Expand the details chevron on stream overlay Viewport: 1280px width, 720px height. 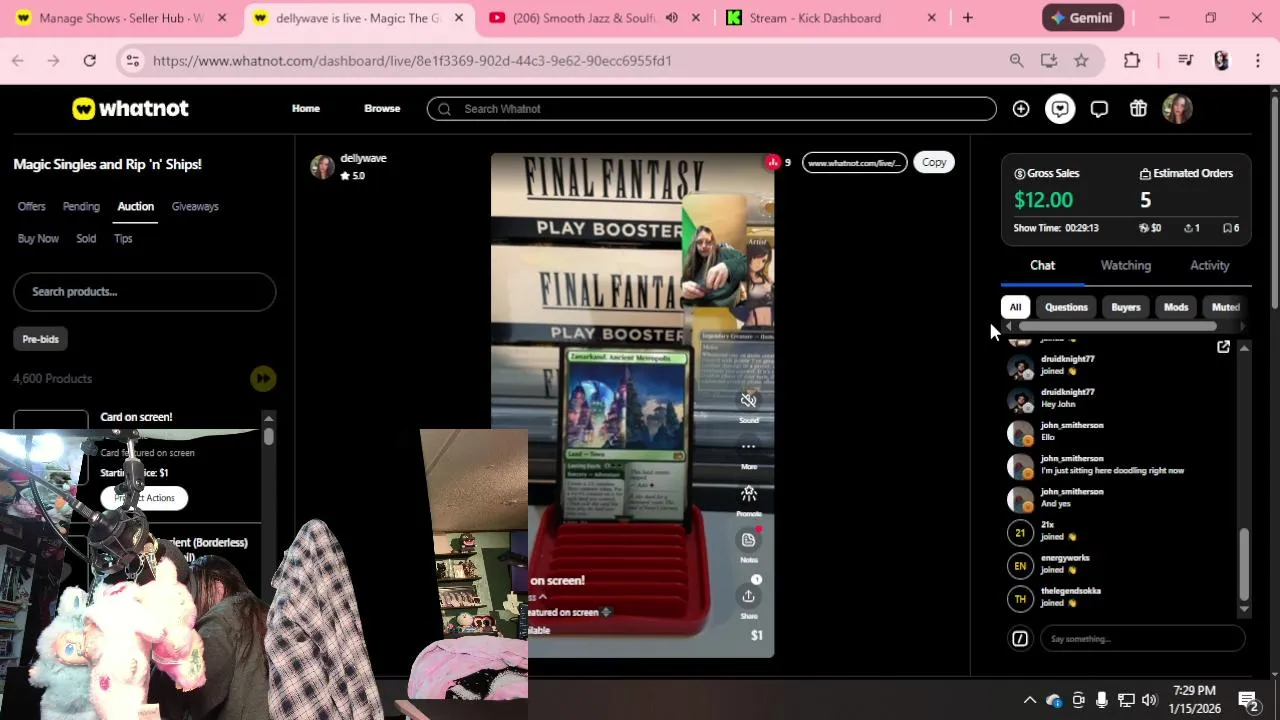[543, 596]
